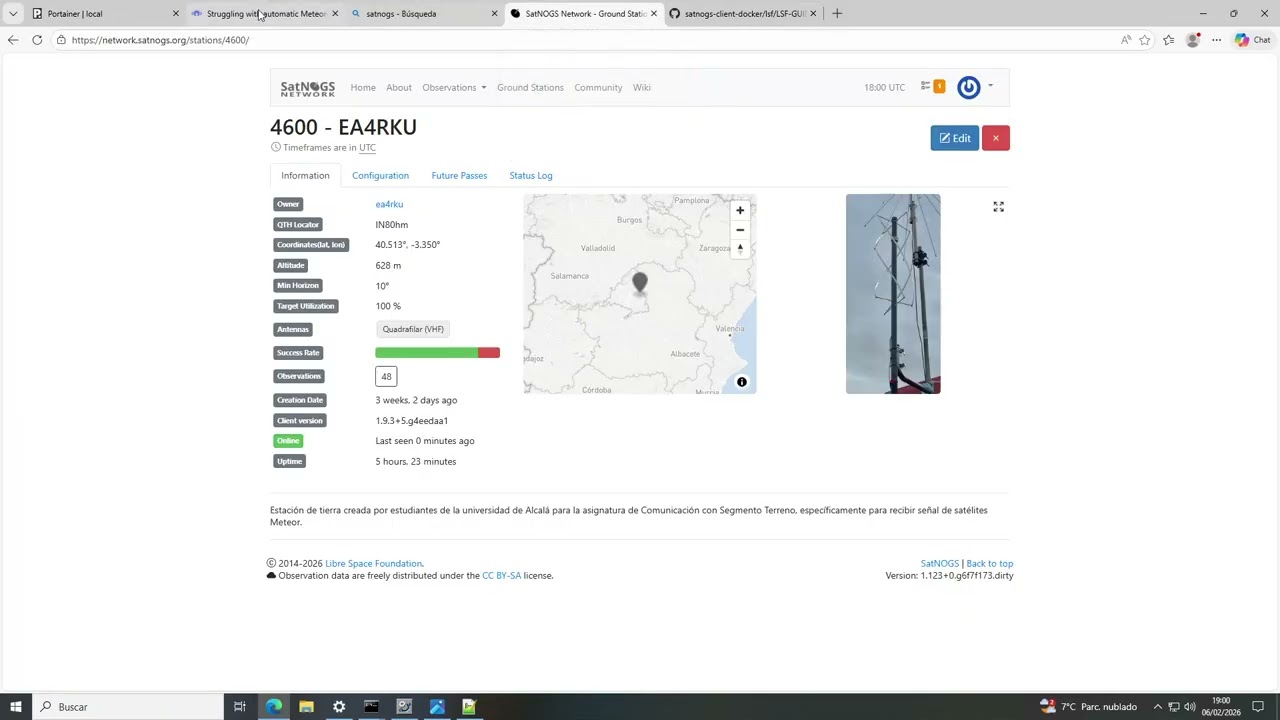1280x720 pixels.
Task: Click the green Online status label
Action: [x=288, y=441]
